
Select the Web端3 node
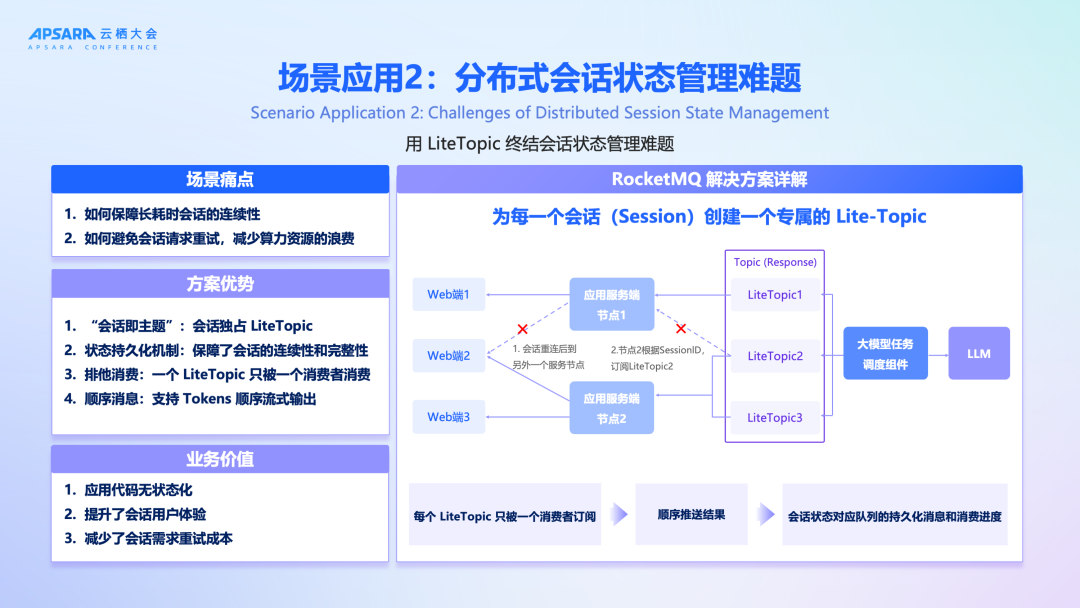pyautogui.click(x=448, y=416)
